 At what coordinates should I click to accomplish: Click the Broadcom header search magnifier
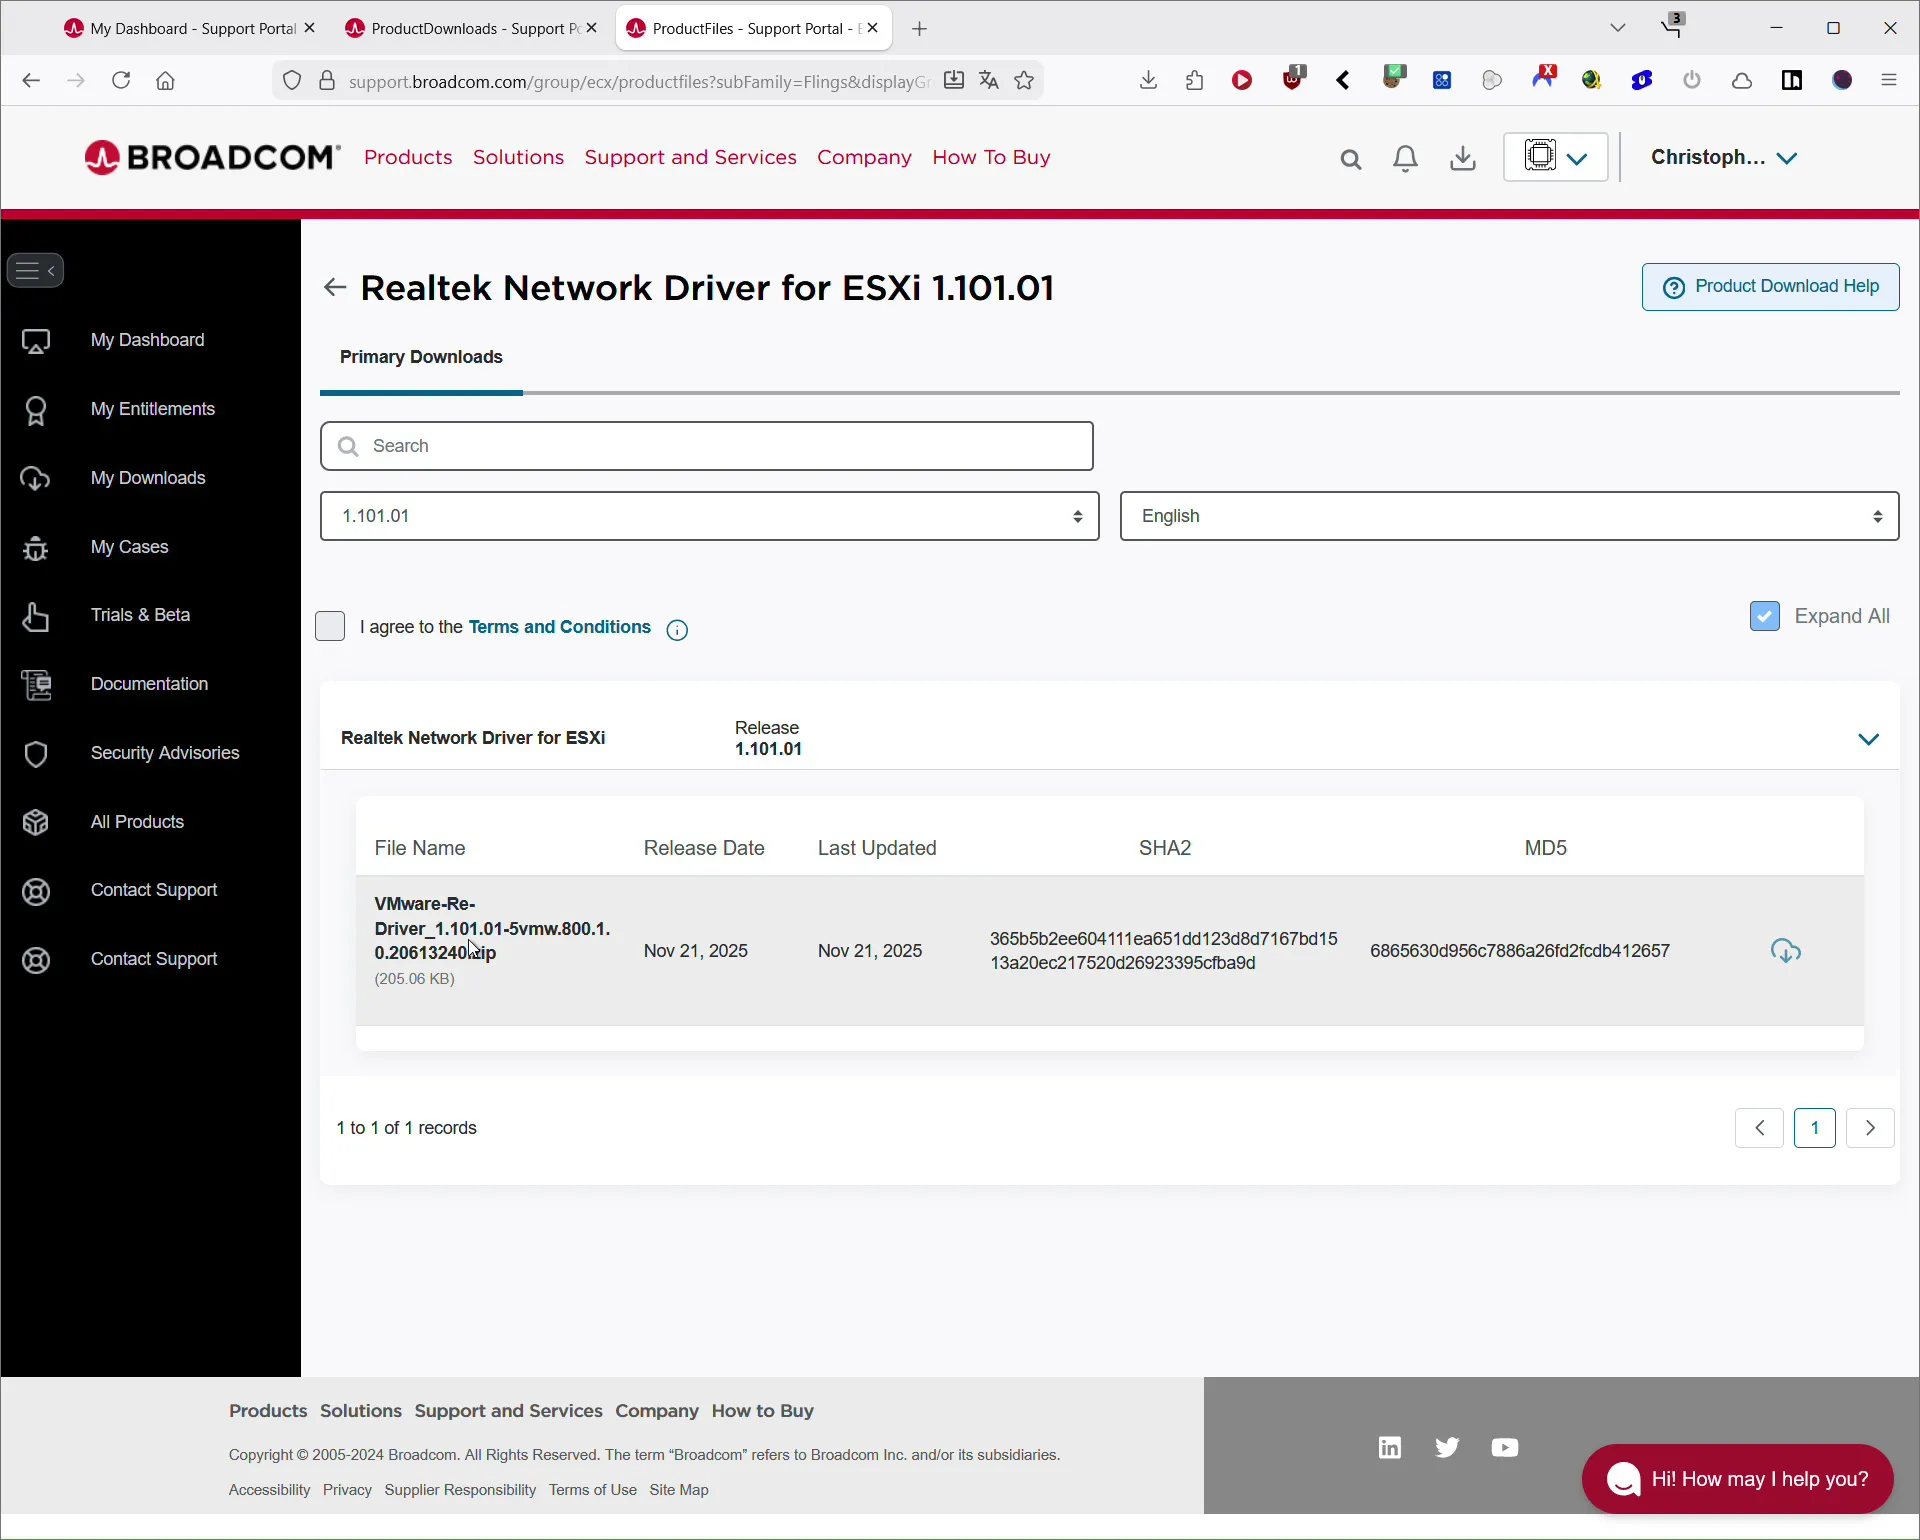coord(1351,159)
